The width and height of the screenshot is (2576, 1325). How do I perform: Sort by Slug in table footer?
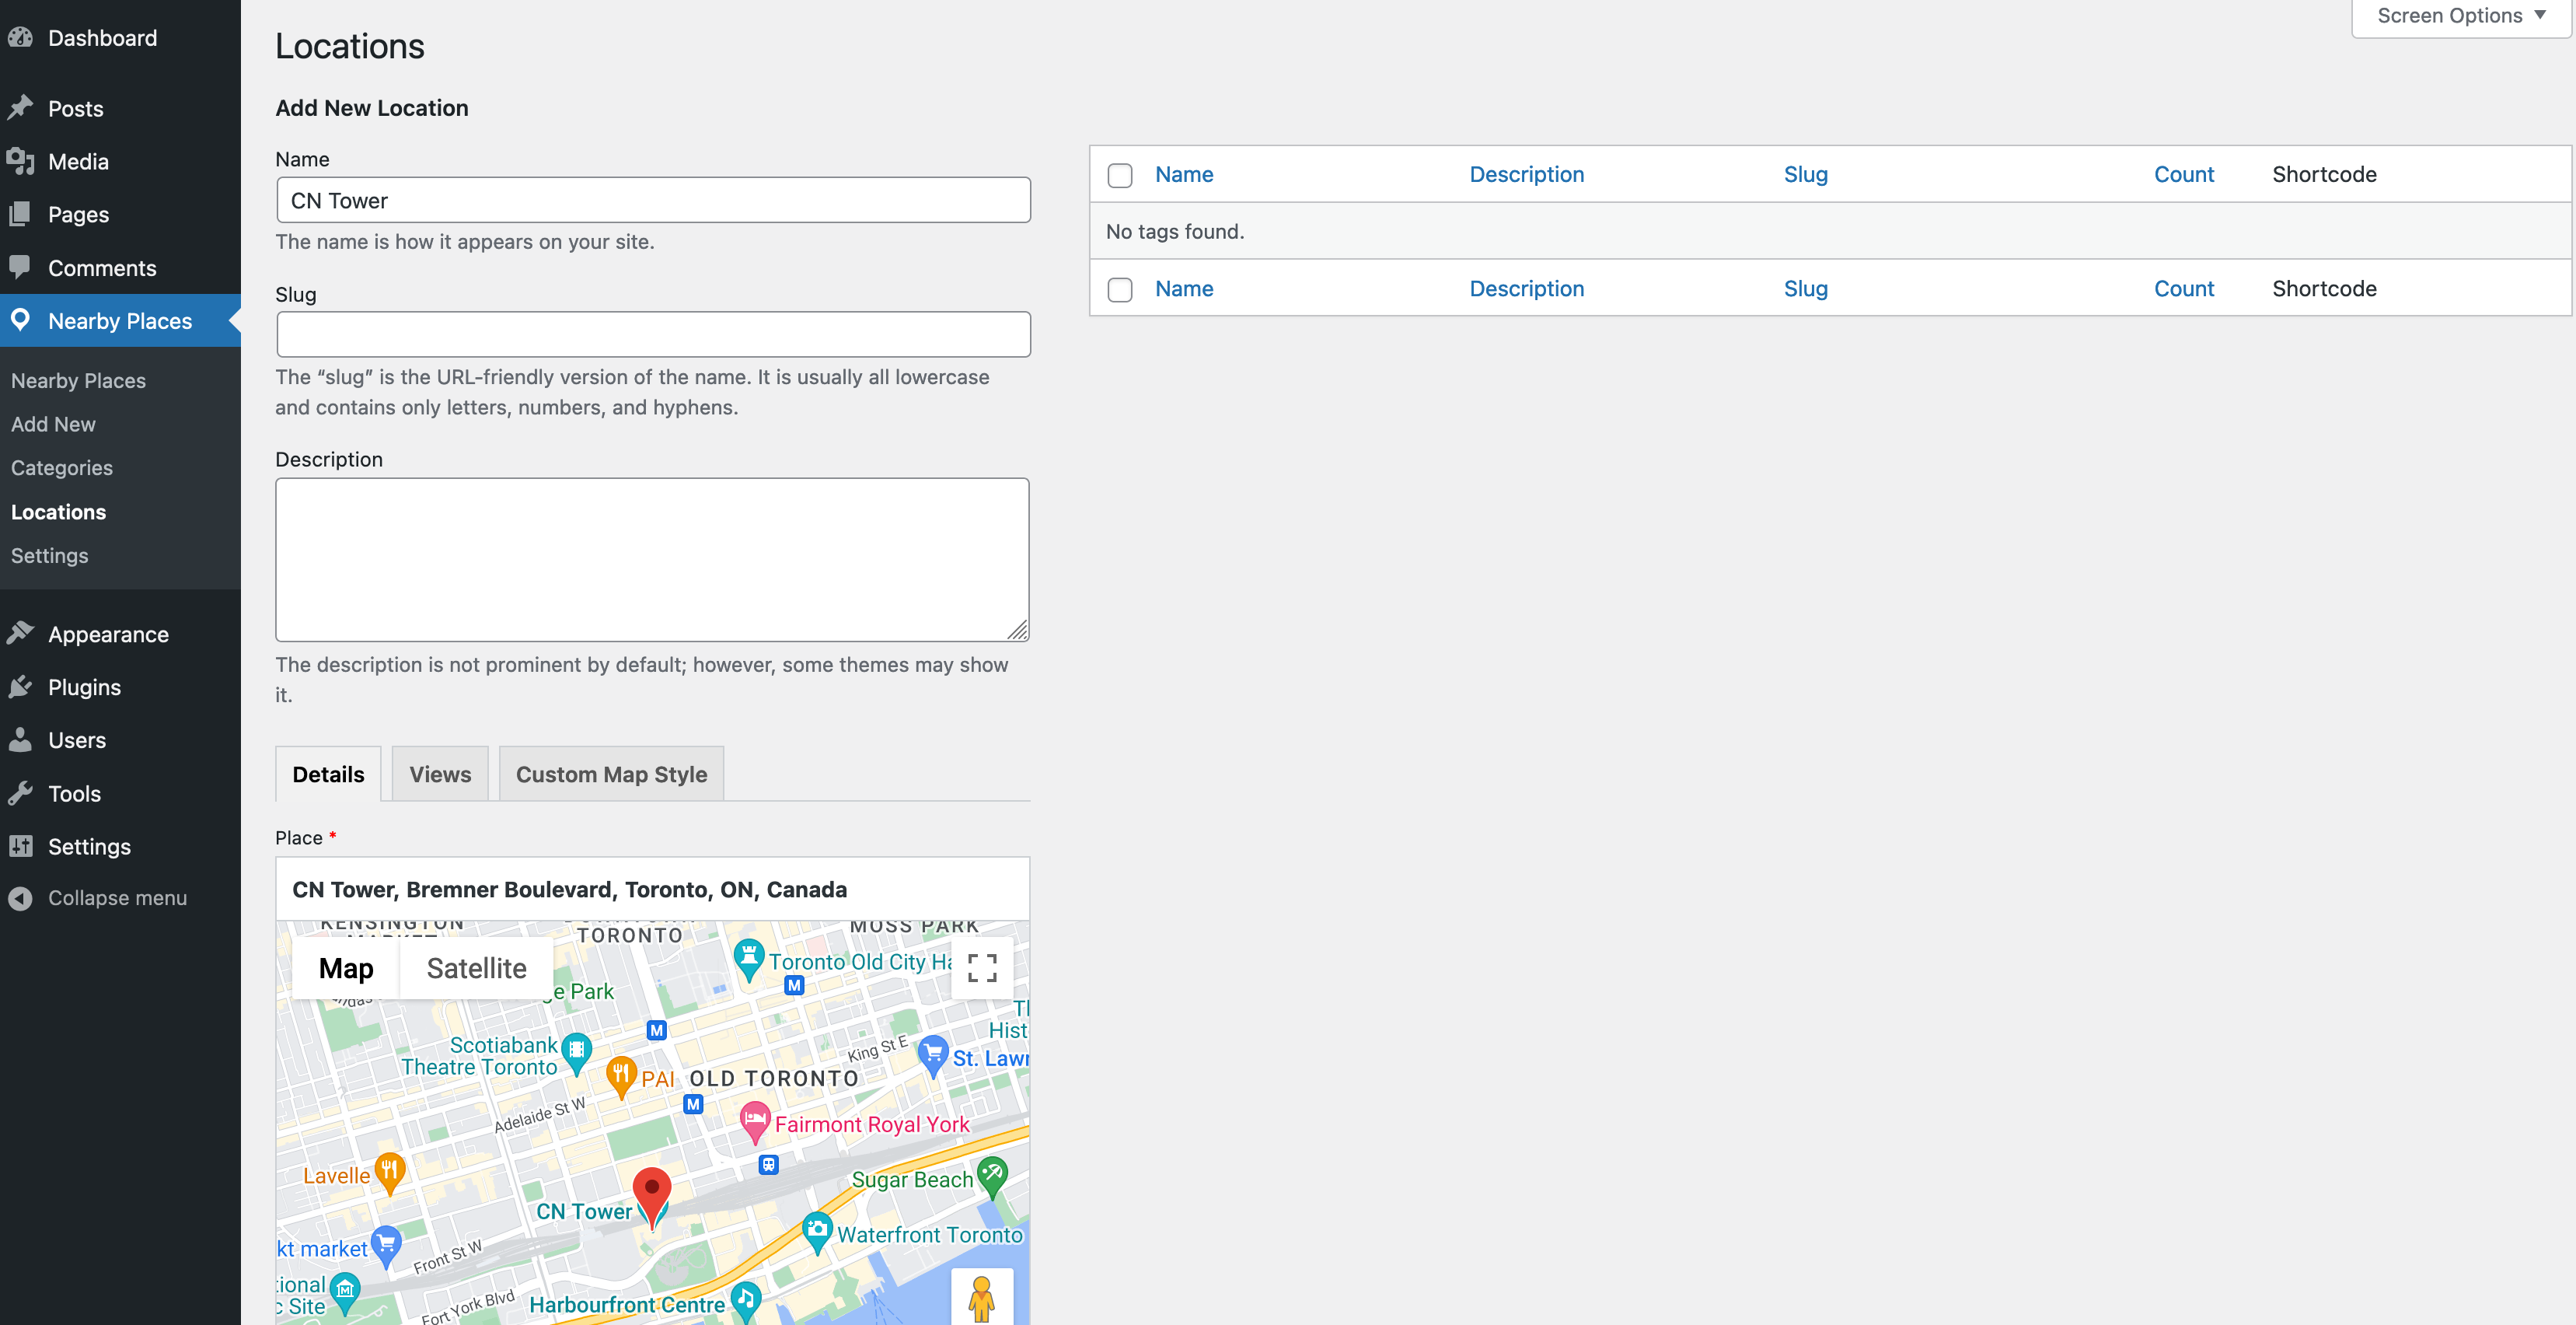[1805, 288]
